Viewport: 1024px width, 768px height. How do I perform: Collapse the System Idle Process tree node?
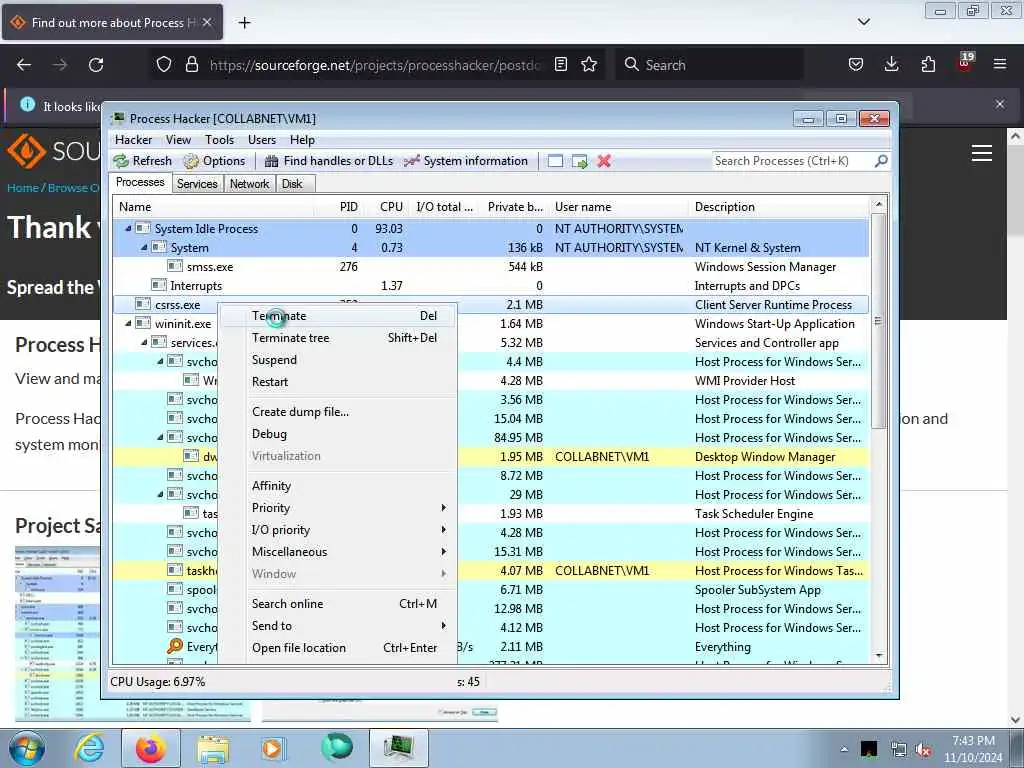[x=128, y=229]
